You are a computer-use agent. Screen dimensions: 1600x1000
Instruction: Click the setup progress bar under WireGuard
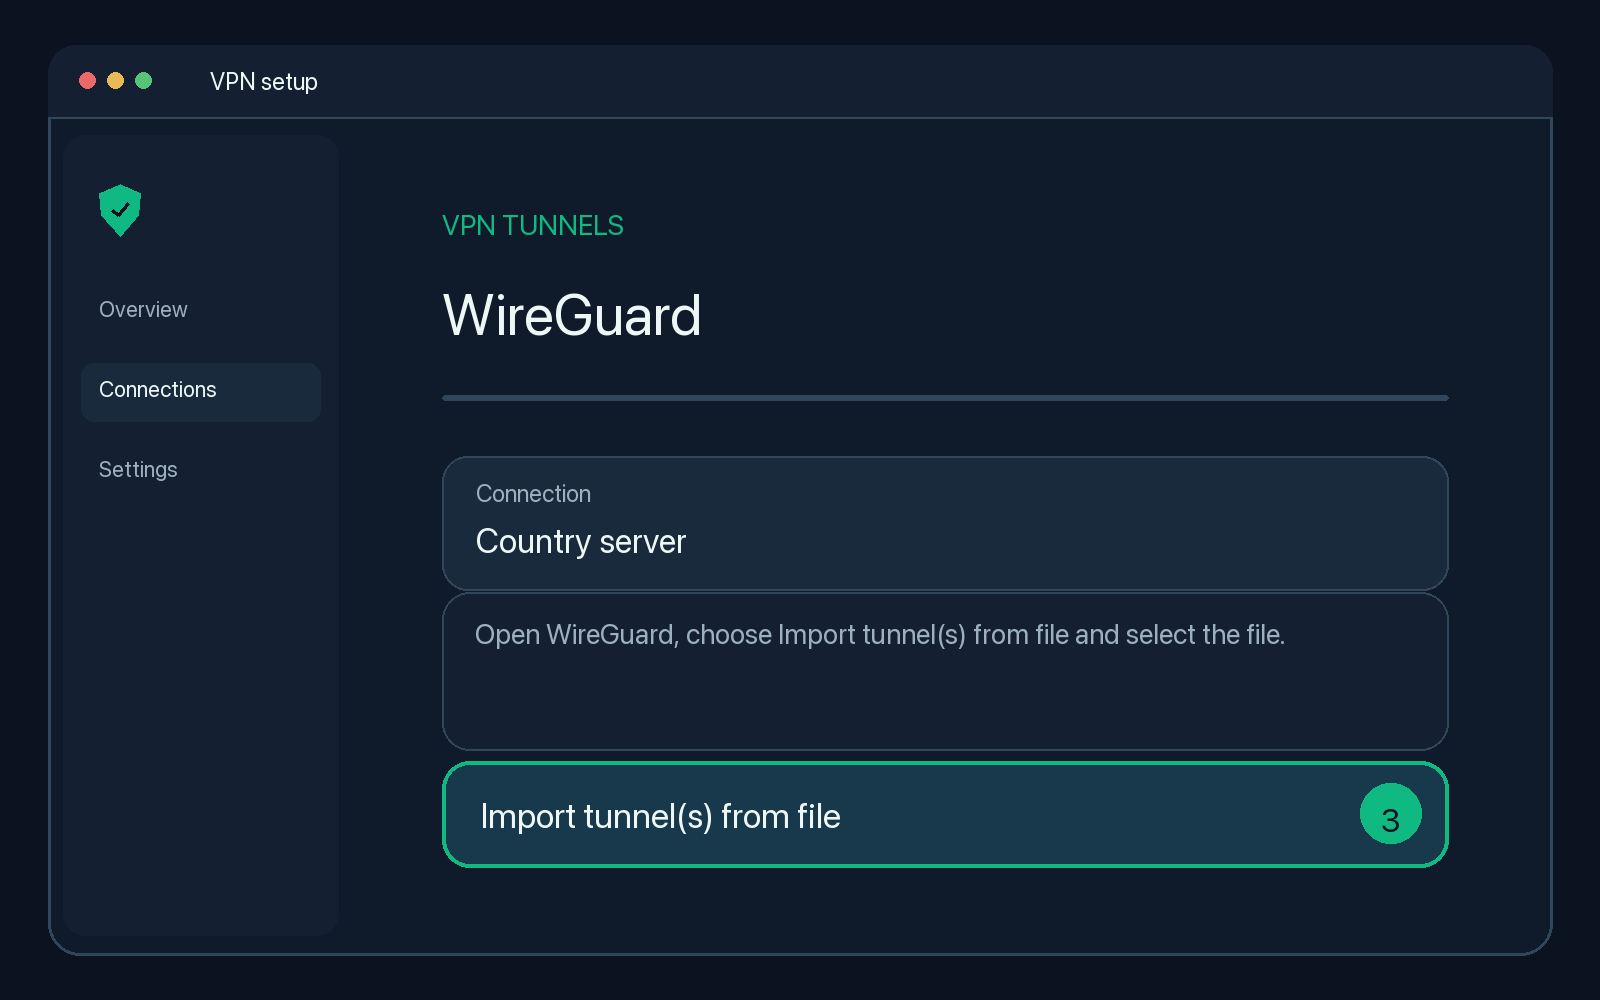coord(945,398)
